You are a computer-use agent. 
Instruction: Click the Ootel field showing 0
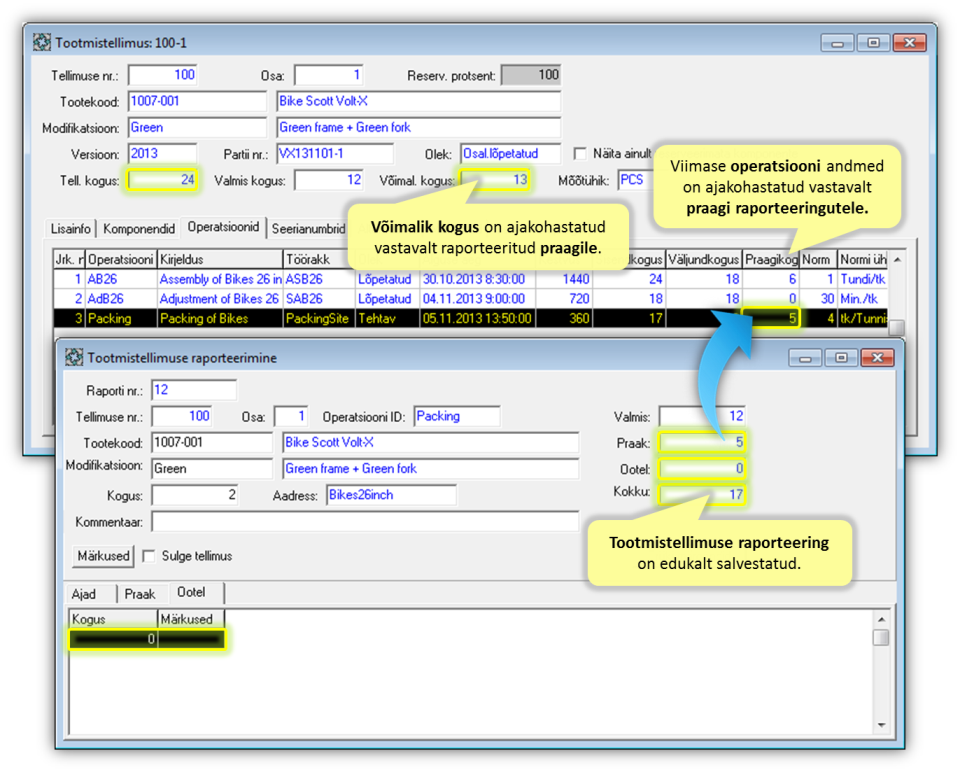tap(702, 469)
